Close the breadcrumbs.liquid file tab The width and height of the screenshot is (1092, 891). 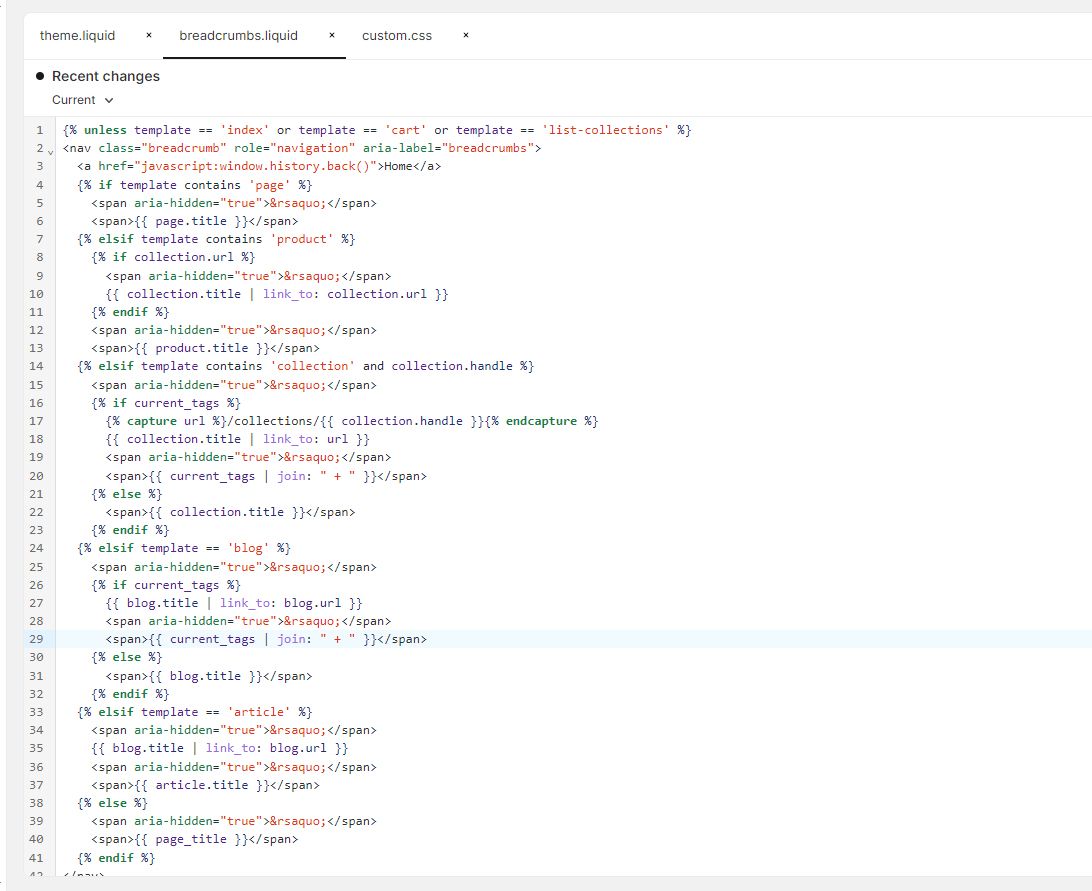[x=332, y=36]
